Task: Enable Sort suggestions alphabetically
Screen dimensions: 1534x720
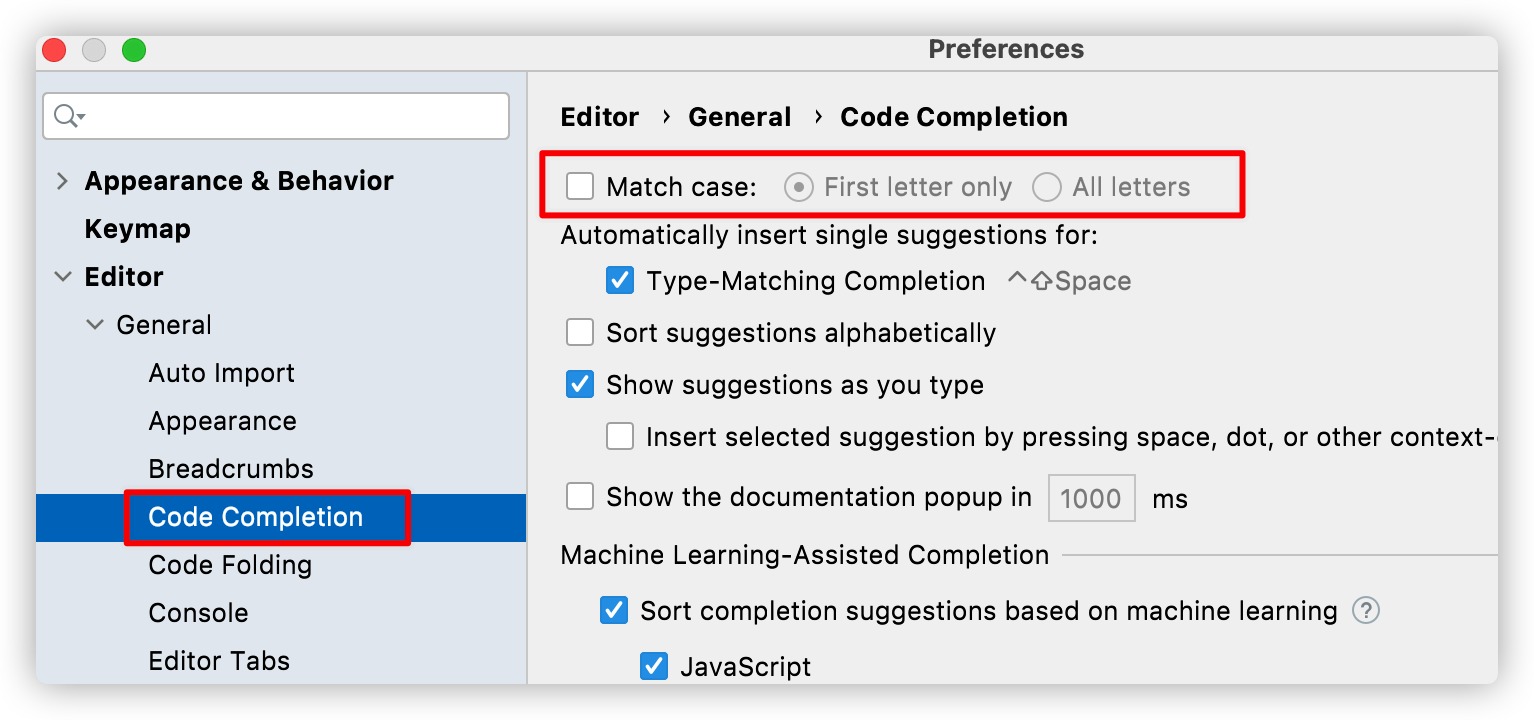Action: pos(580,332)
